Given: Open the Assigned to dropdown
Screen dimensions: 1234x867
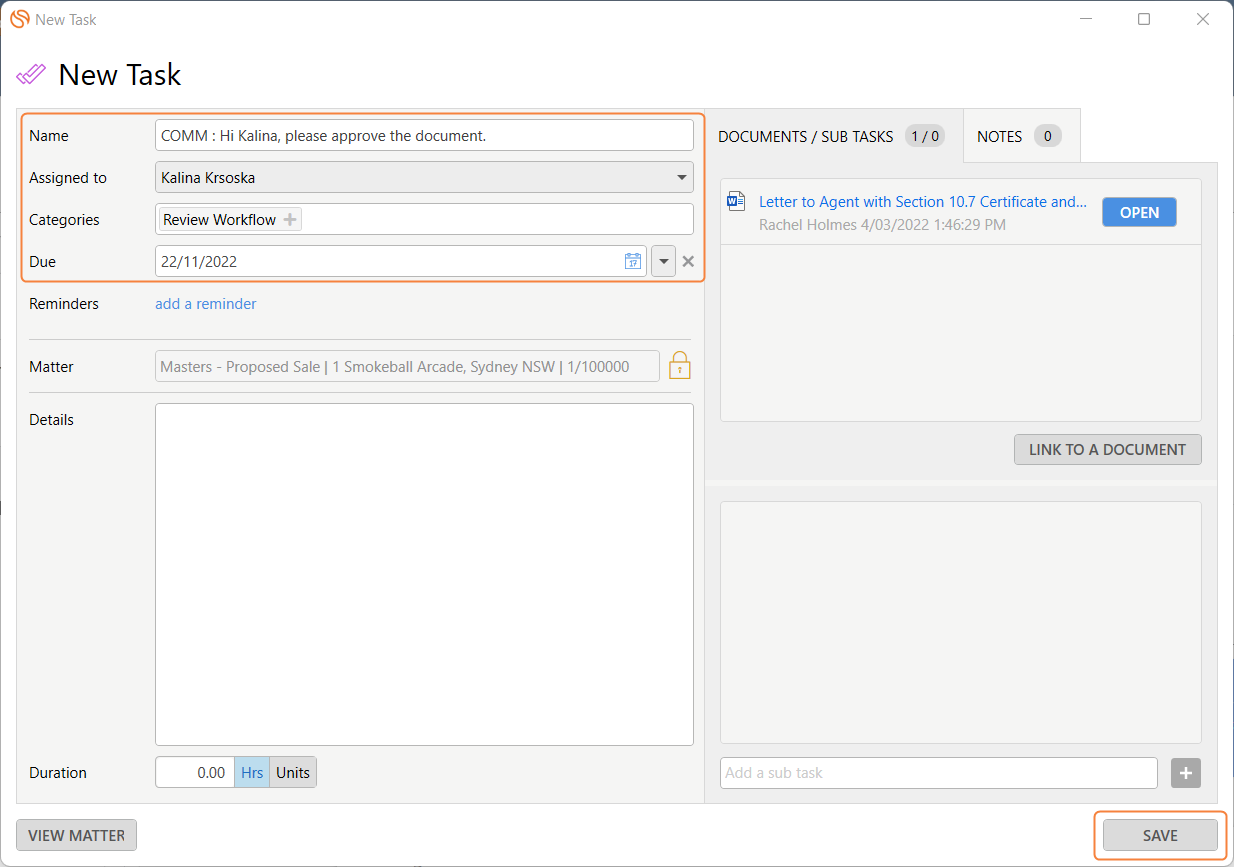Looking at the screenshot, I should (682, 178).
